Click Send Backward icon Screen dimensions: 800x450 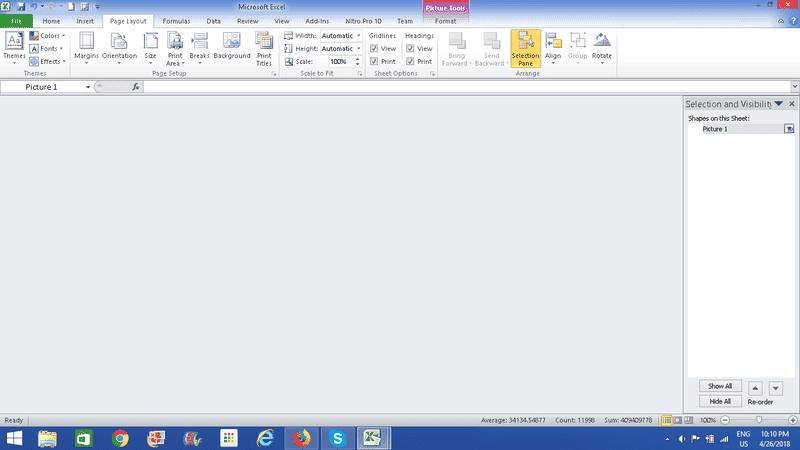[492, 41]
